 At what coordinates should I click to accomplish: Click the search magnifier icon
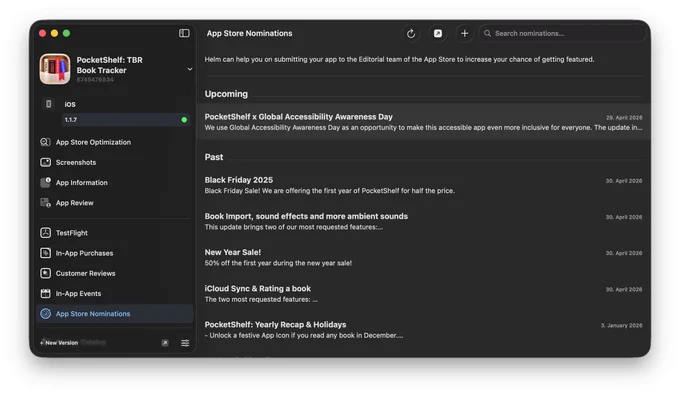[487, 33]
